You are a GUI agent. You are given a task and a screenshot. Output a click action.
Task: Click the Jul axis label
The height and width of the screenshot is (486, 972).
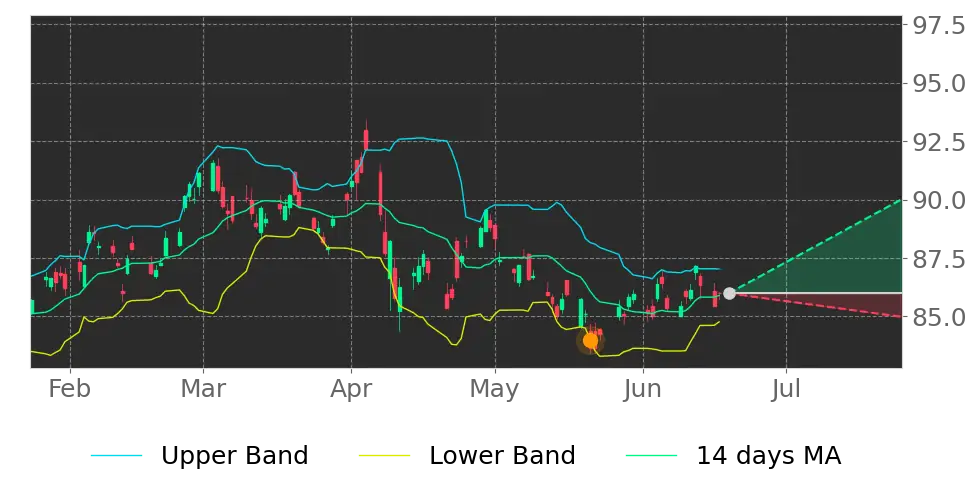point(786,389)
